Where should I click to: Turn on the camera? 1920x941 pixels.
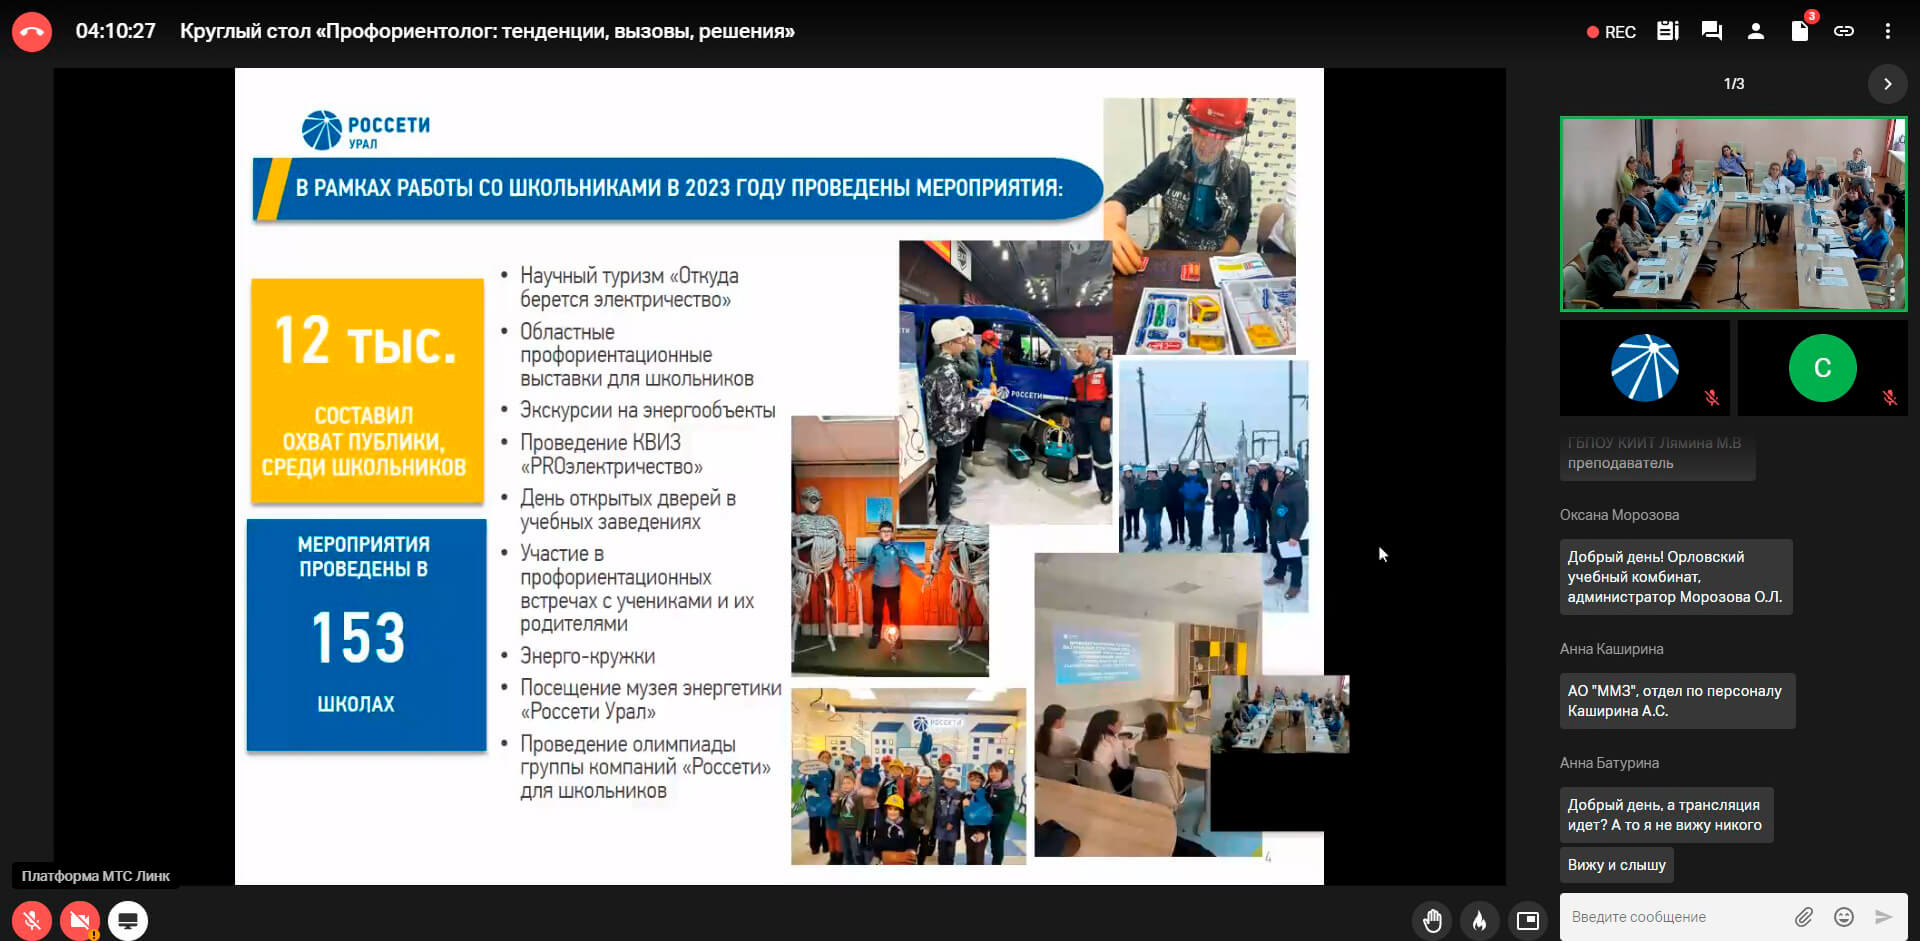pos(80,920)
